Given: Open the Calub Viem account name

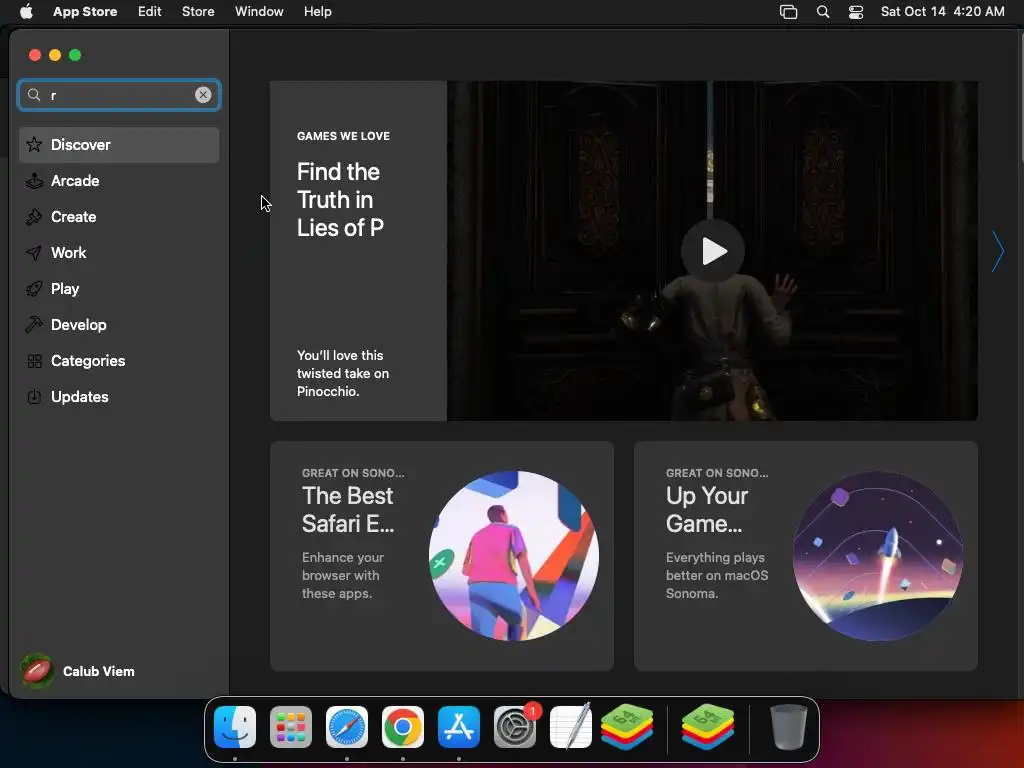Looking at the screenshot, I should (99, 671).
